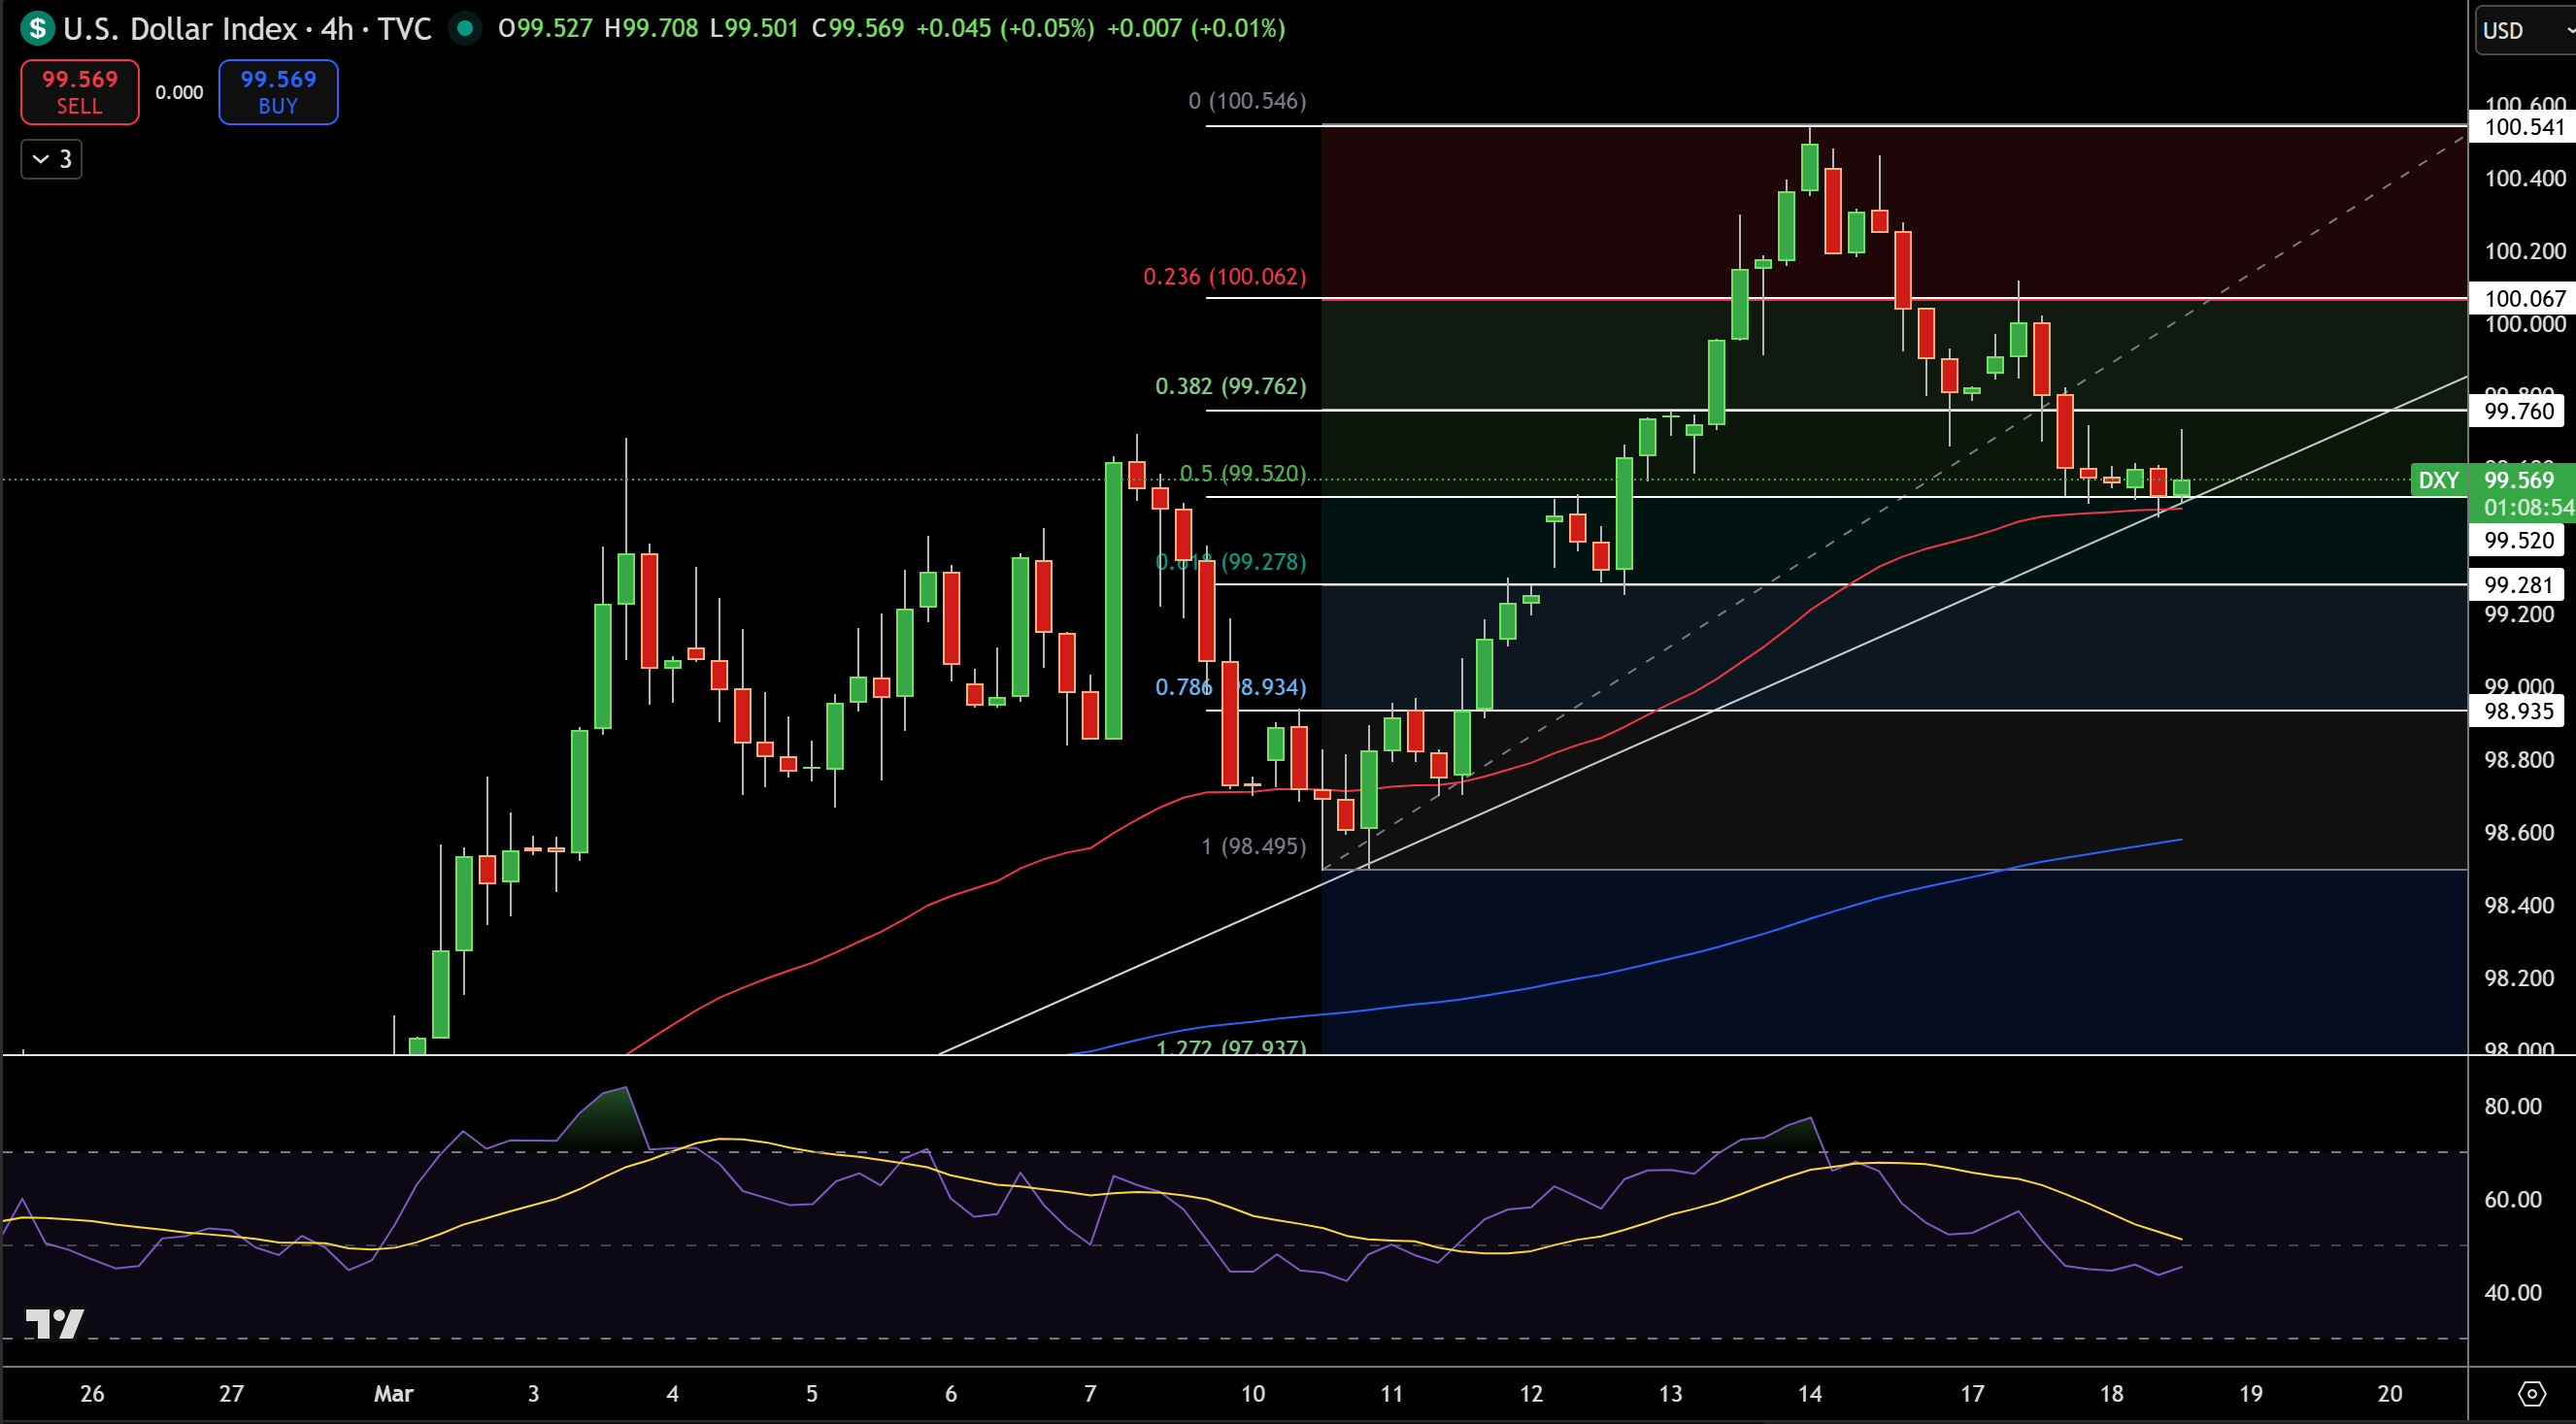The image size is (2576, 1424).
Task: Select the 1 (98.495) Fibonacci level label
Action: [x=1253, y=846]
